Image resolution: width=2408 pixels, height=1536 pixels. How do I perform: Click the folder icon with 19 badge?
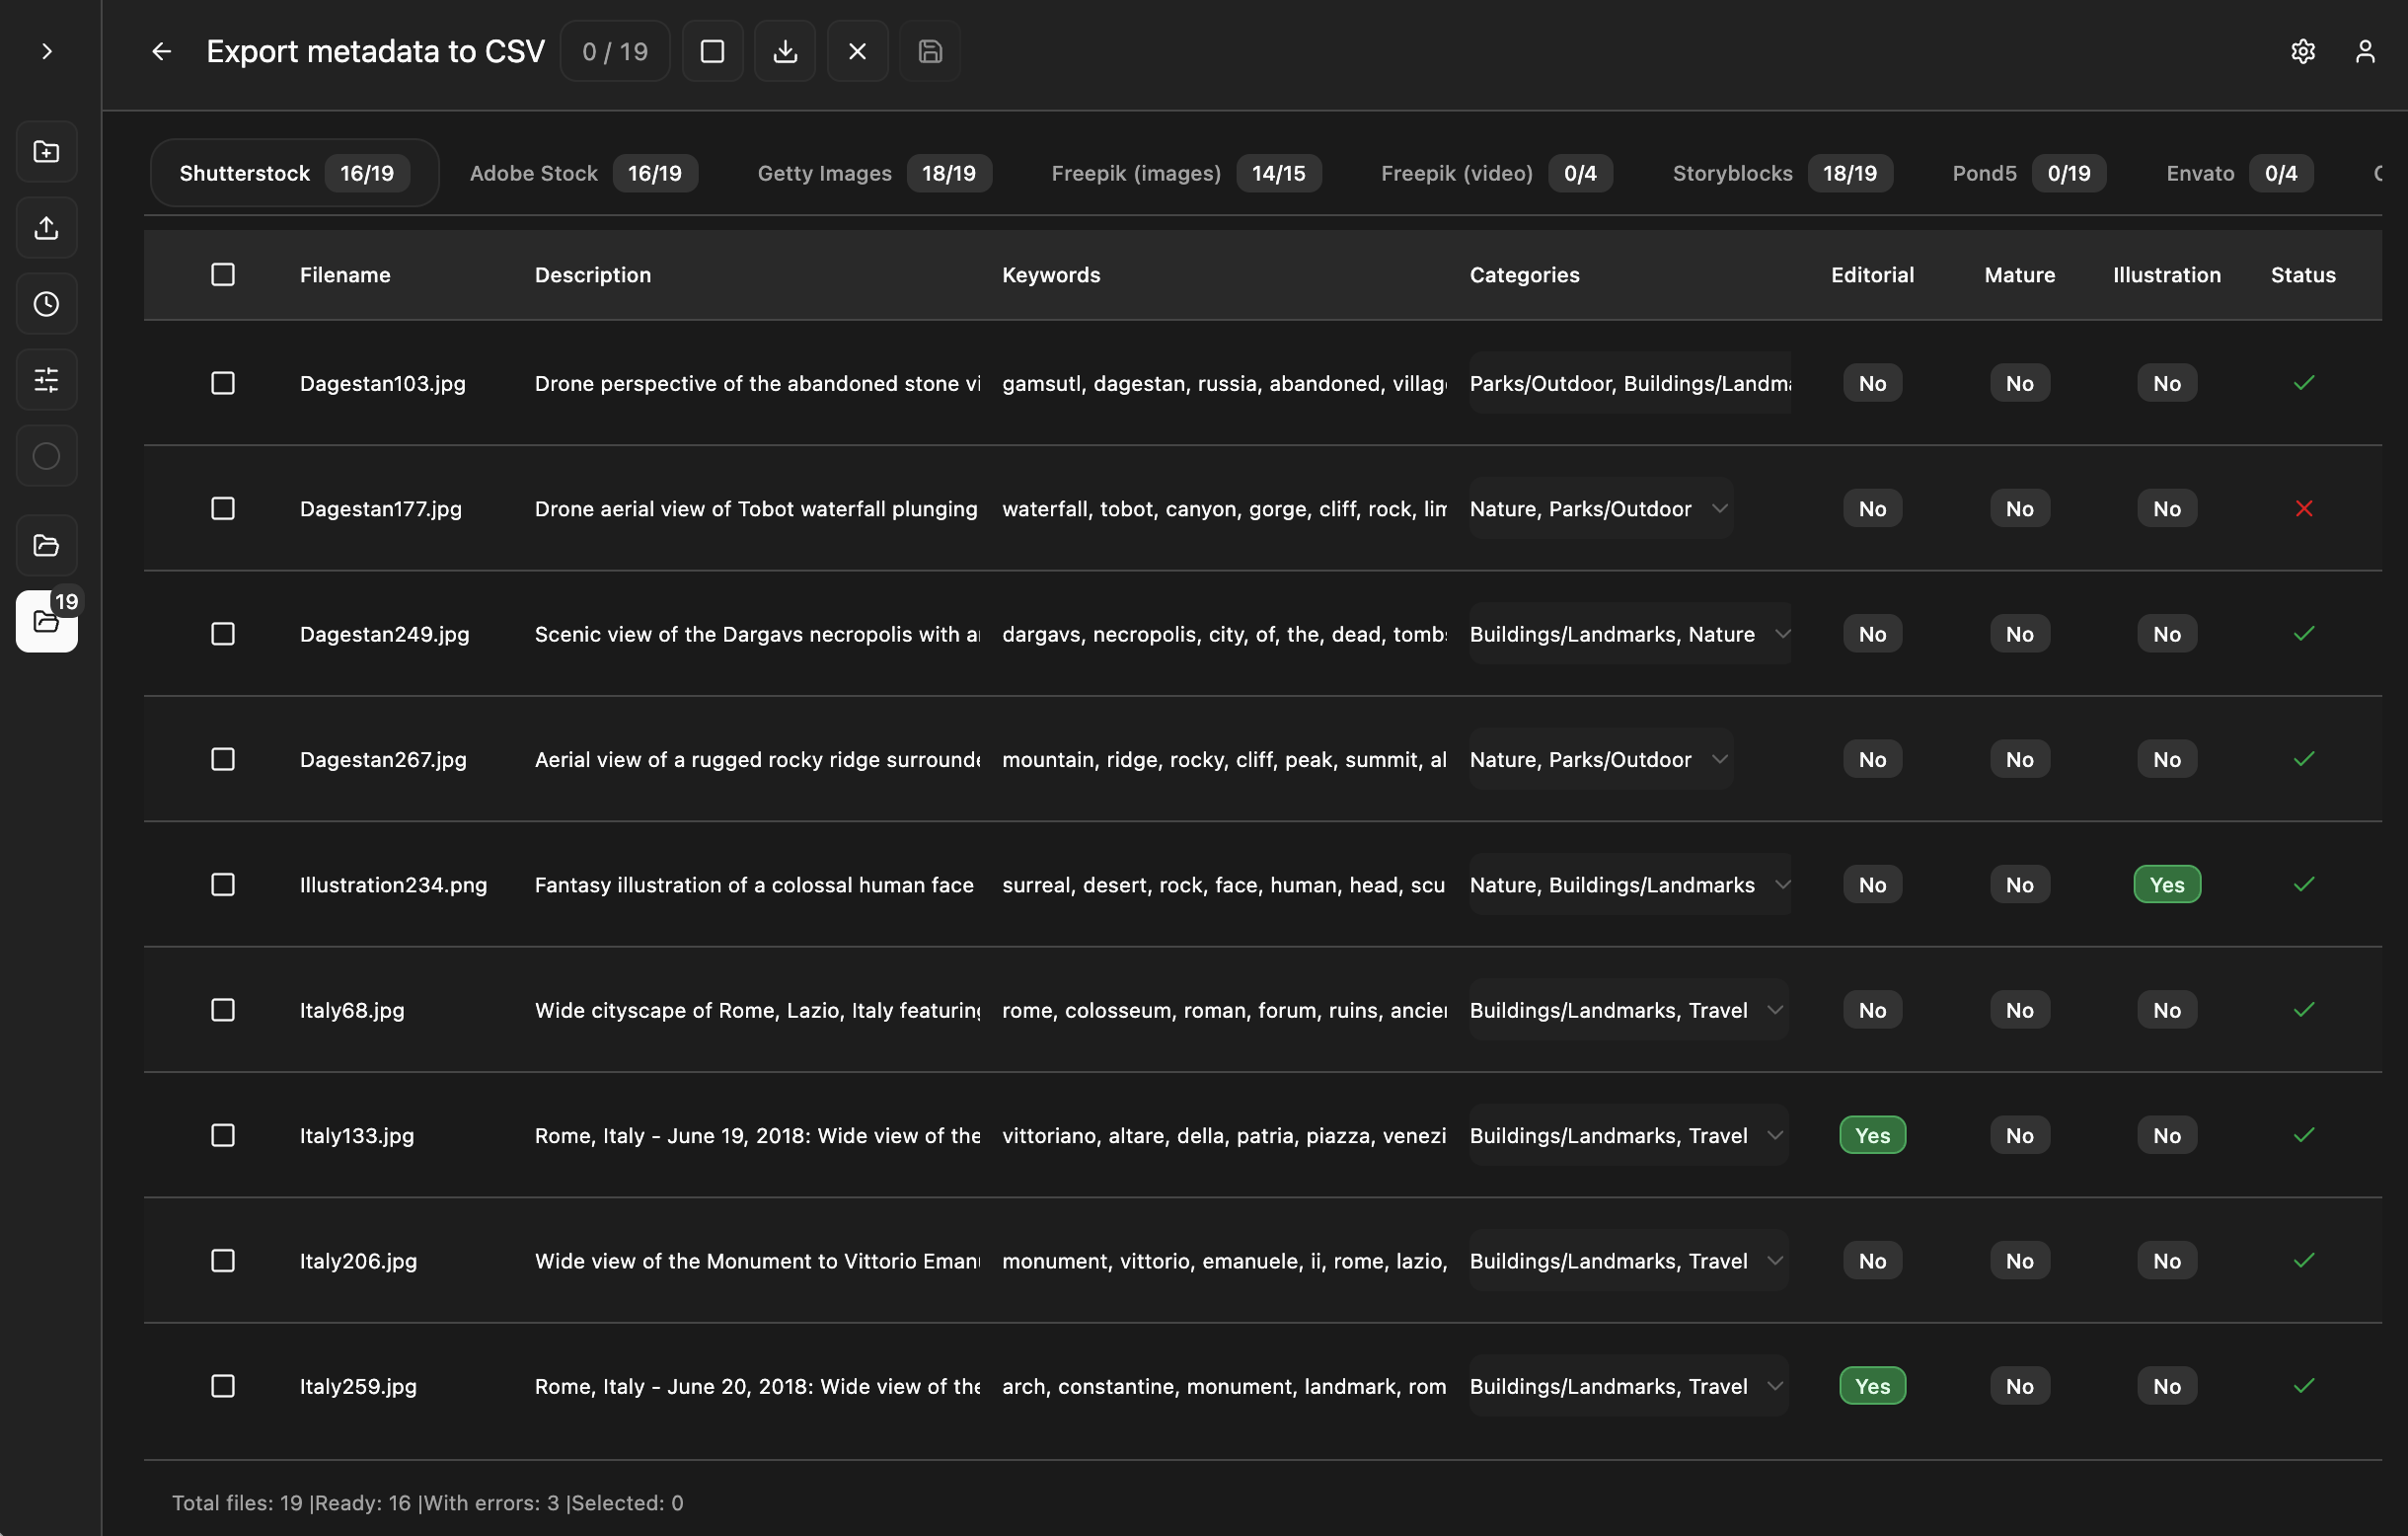(x=46, y=621)
